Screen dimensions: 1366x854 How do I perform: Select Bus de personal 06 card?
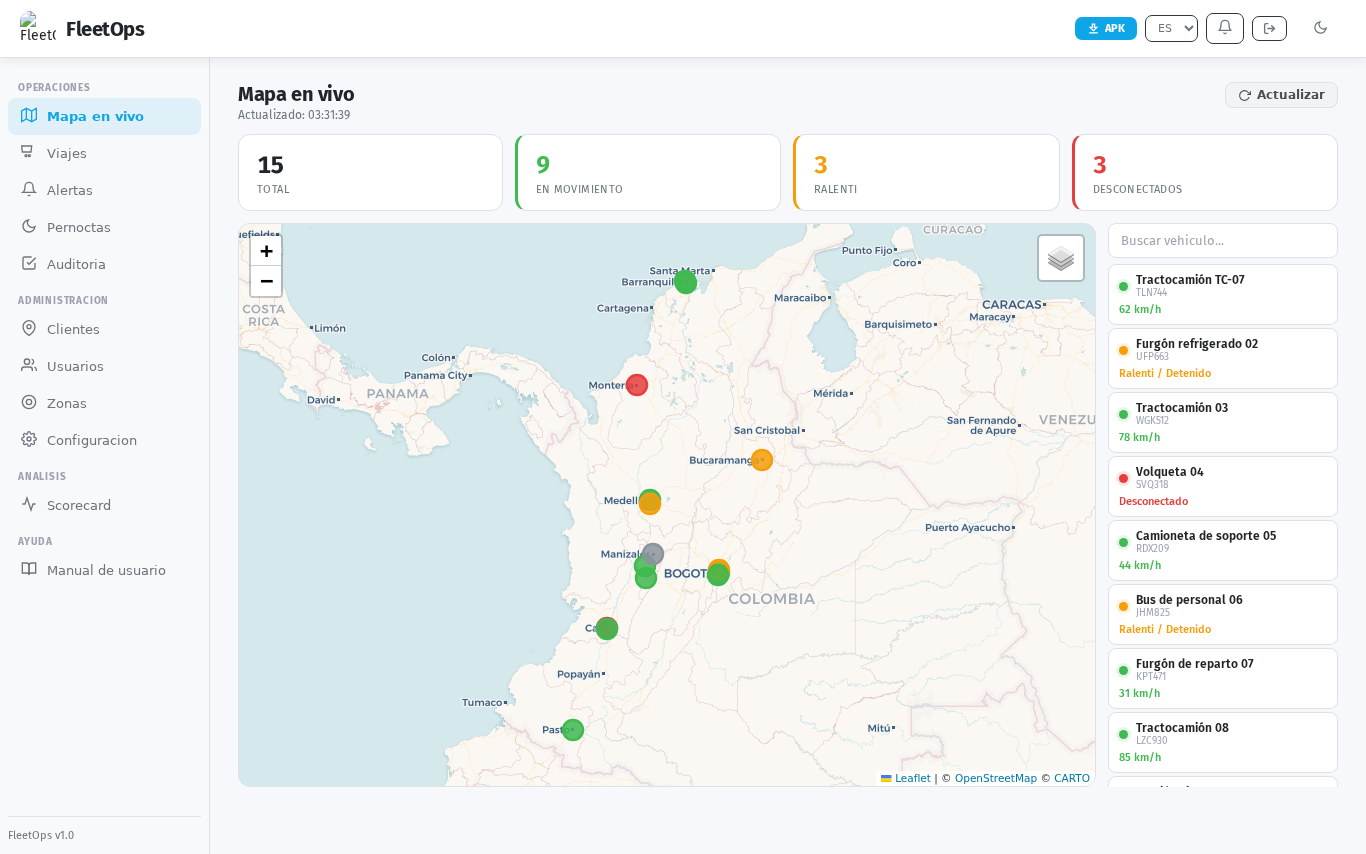pos(1223,614)
